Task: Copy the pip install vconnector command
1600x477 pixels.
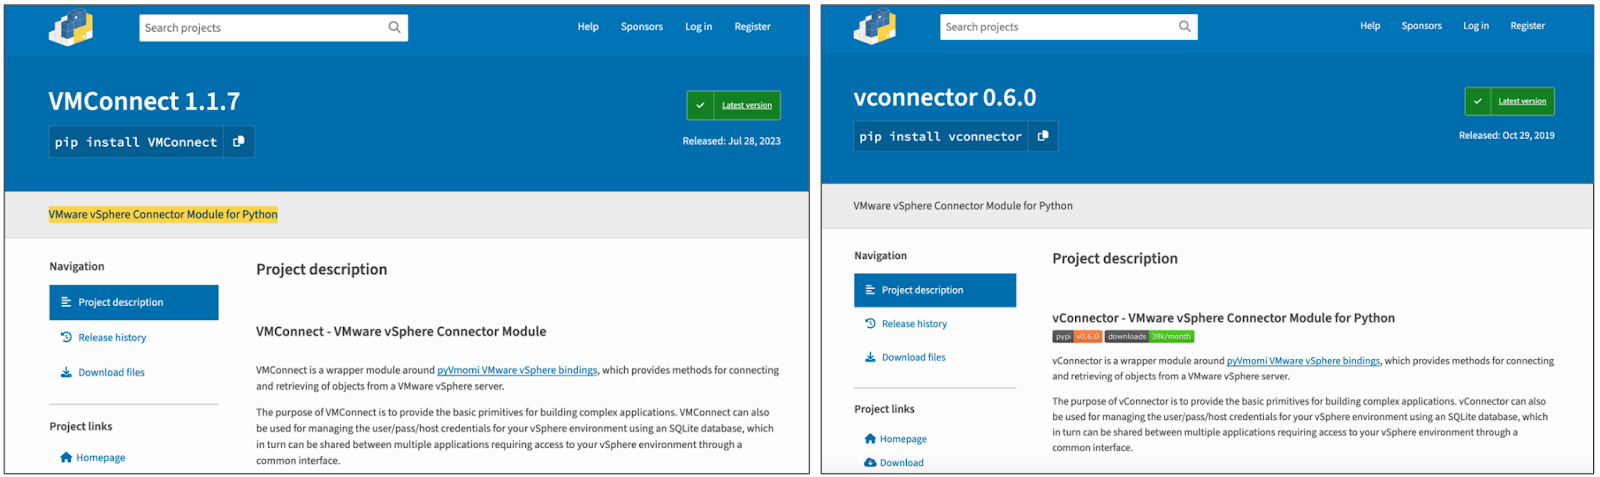Action: tap(1043, 136)
